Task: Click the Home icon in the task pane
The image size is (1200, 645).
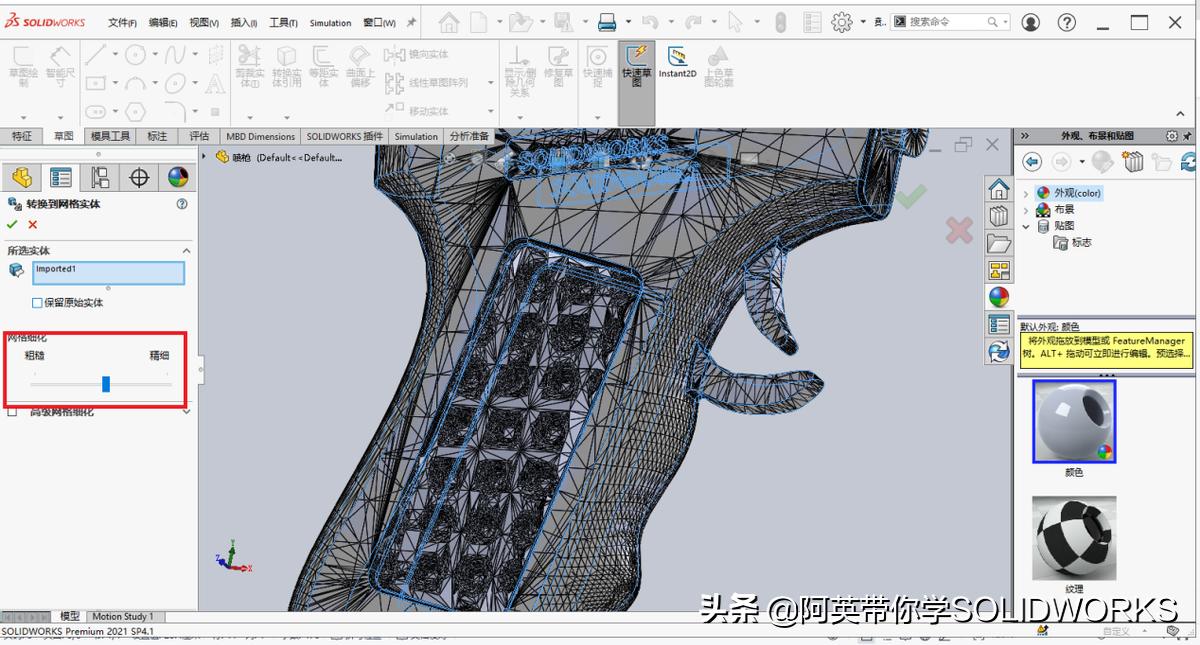Action: 997,188
